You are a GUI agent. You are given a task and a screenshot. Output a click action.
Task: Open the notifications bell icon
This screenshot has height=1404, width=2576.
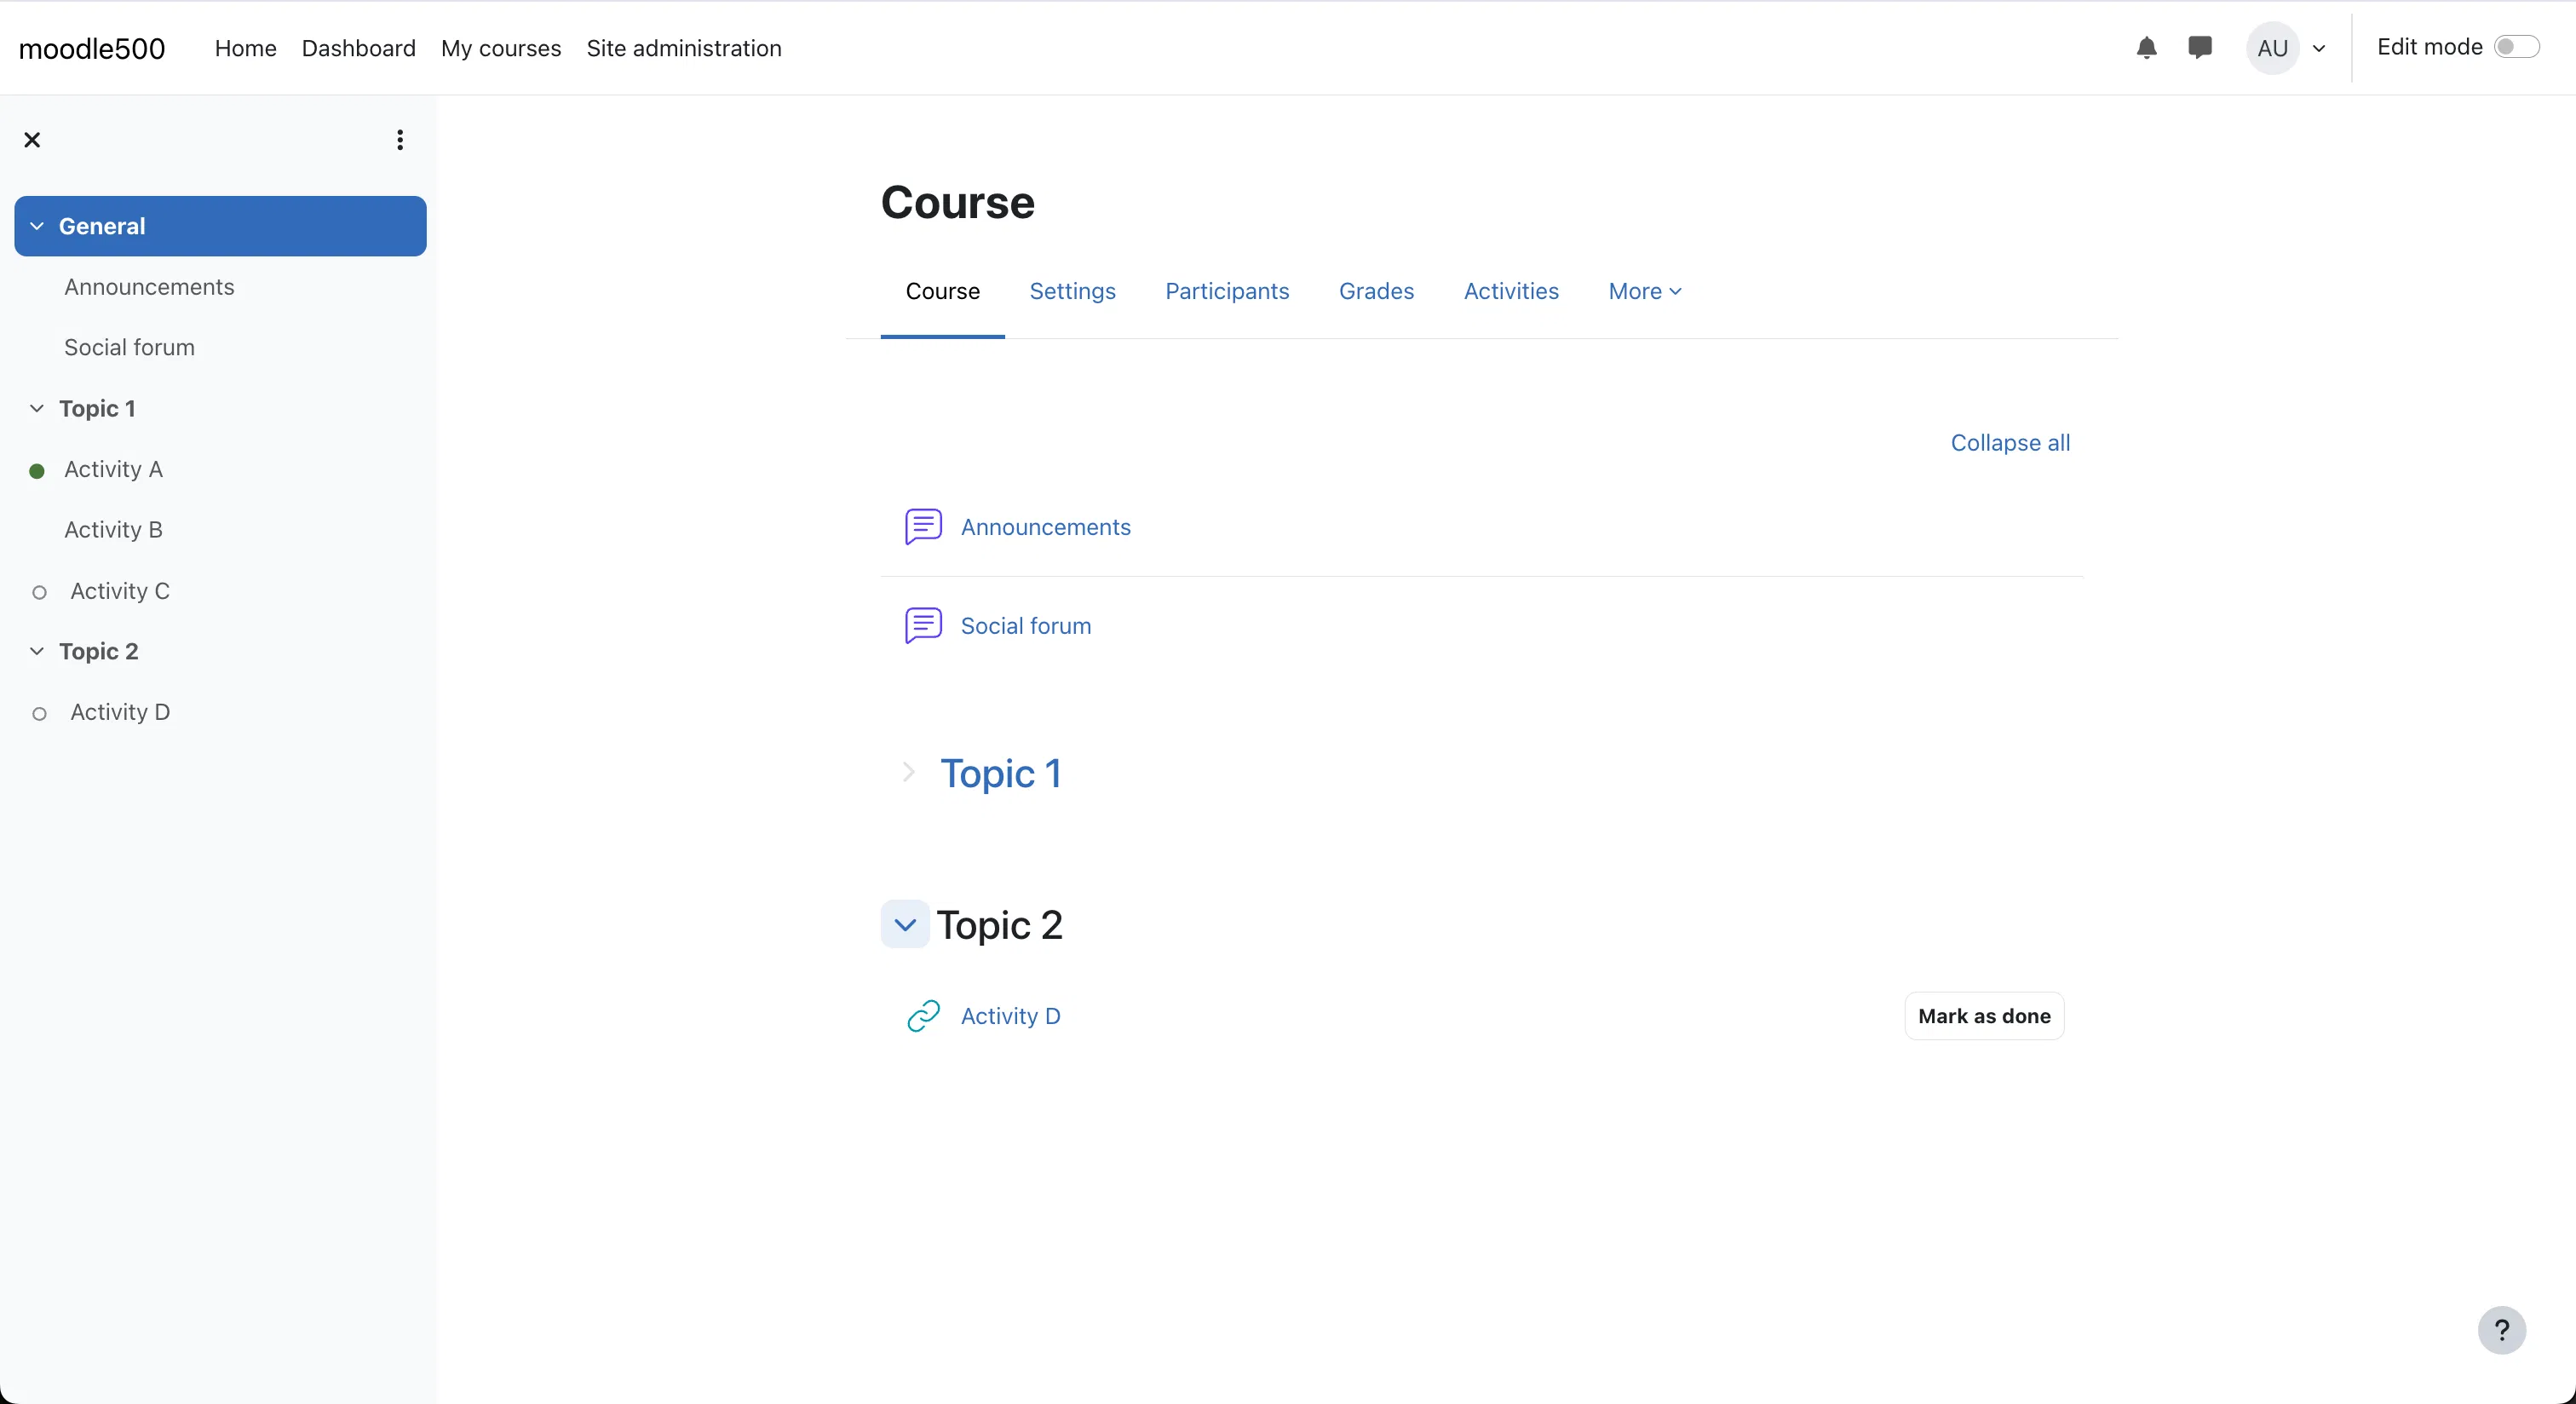coord(2146,48)
